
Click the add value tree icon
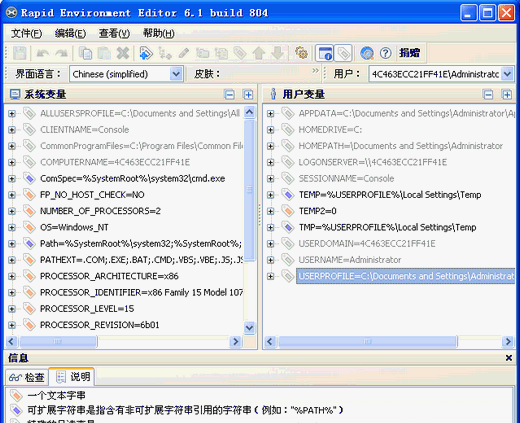[165, 53]
